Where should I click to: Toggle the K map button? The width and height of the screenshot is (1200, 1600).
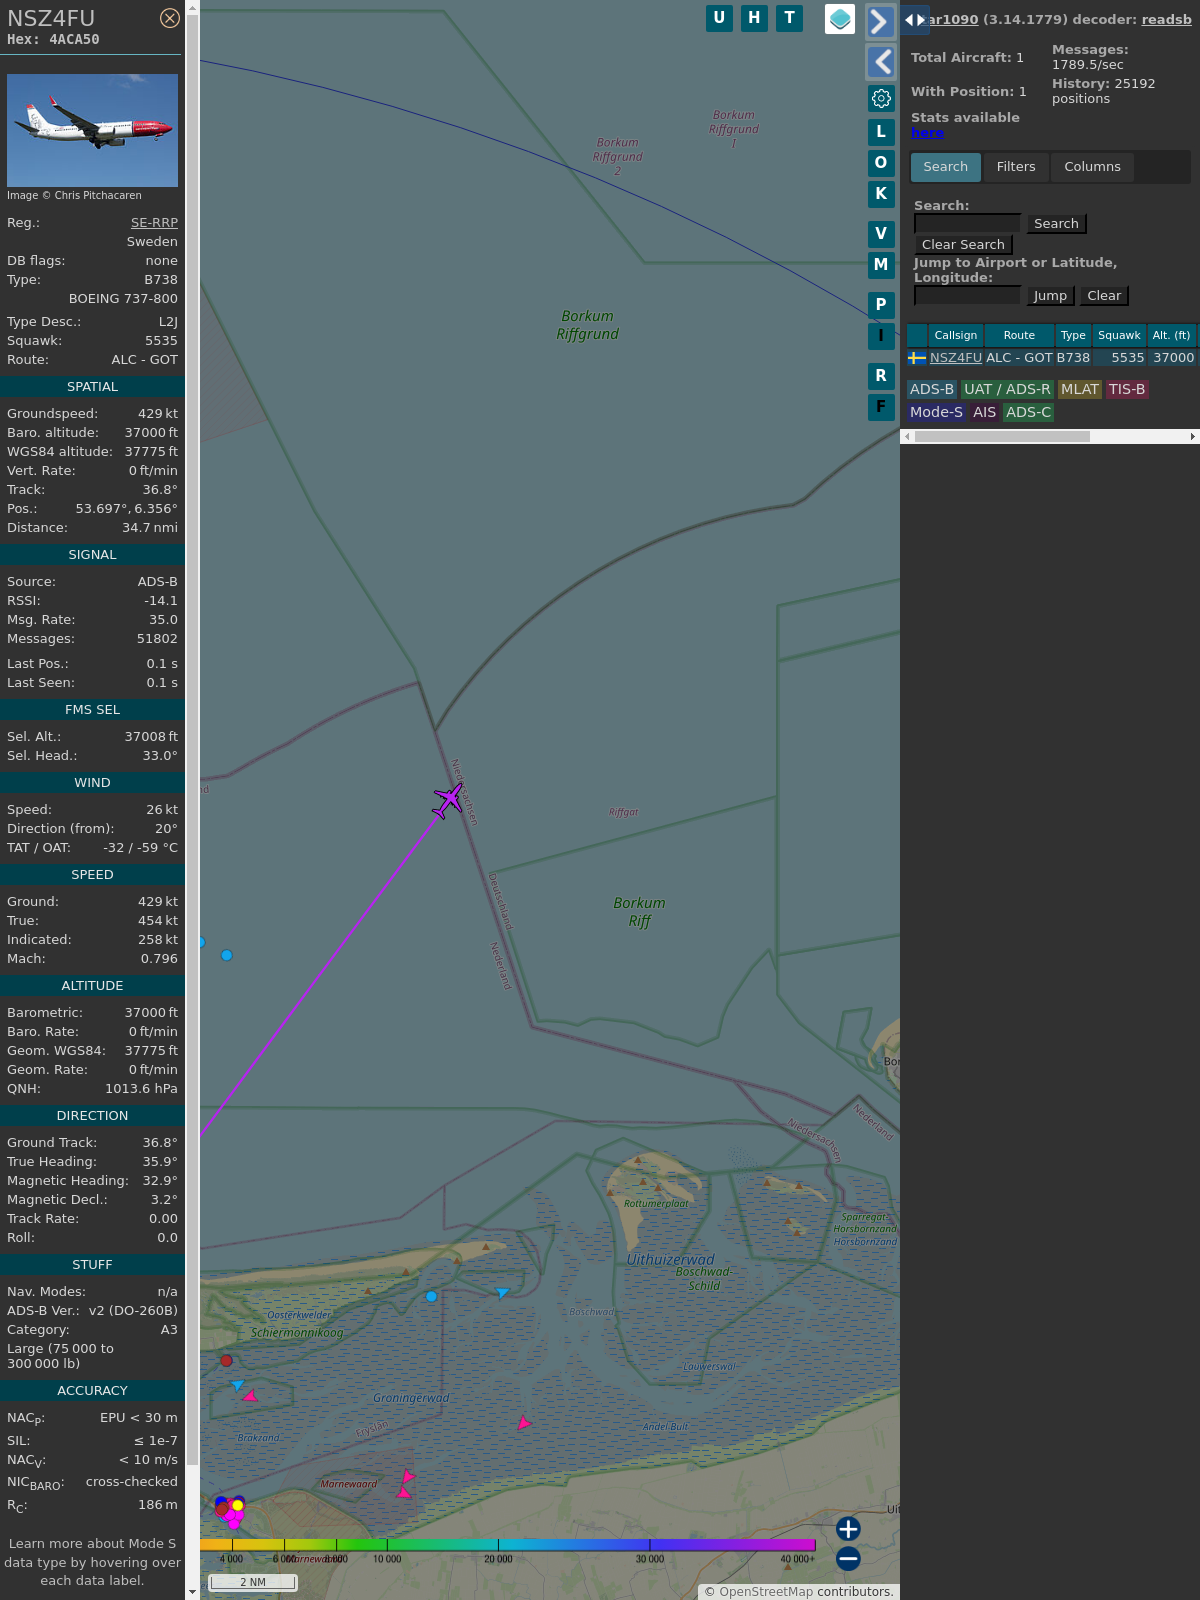click(881, 194)
